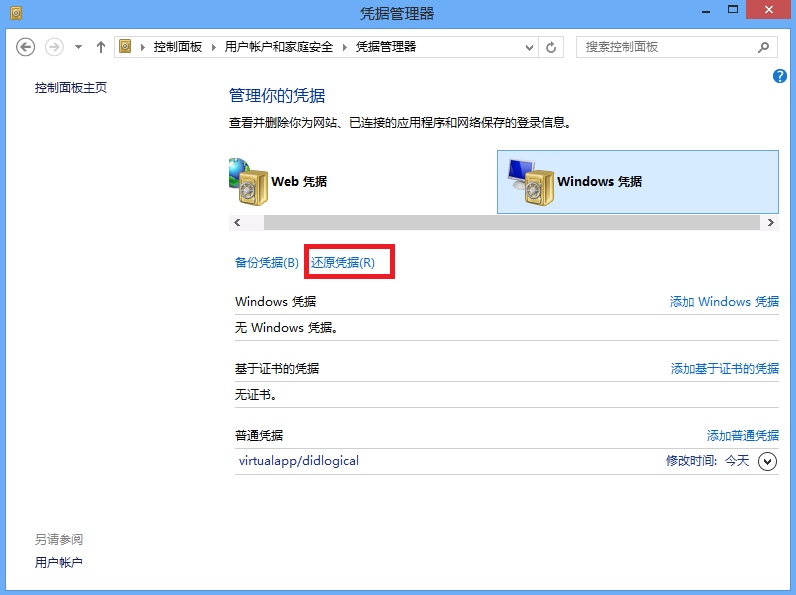Click 还原凭据(R) link
Viewport: 796px width, 595px height.
[x=343, y=262]
